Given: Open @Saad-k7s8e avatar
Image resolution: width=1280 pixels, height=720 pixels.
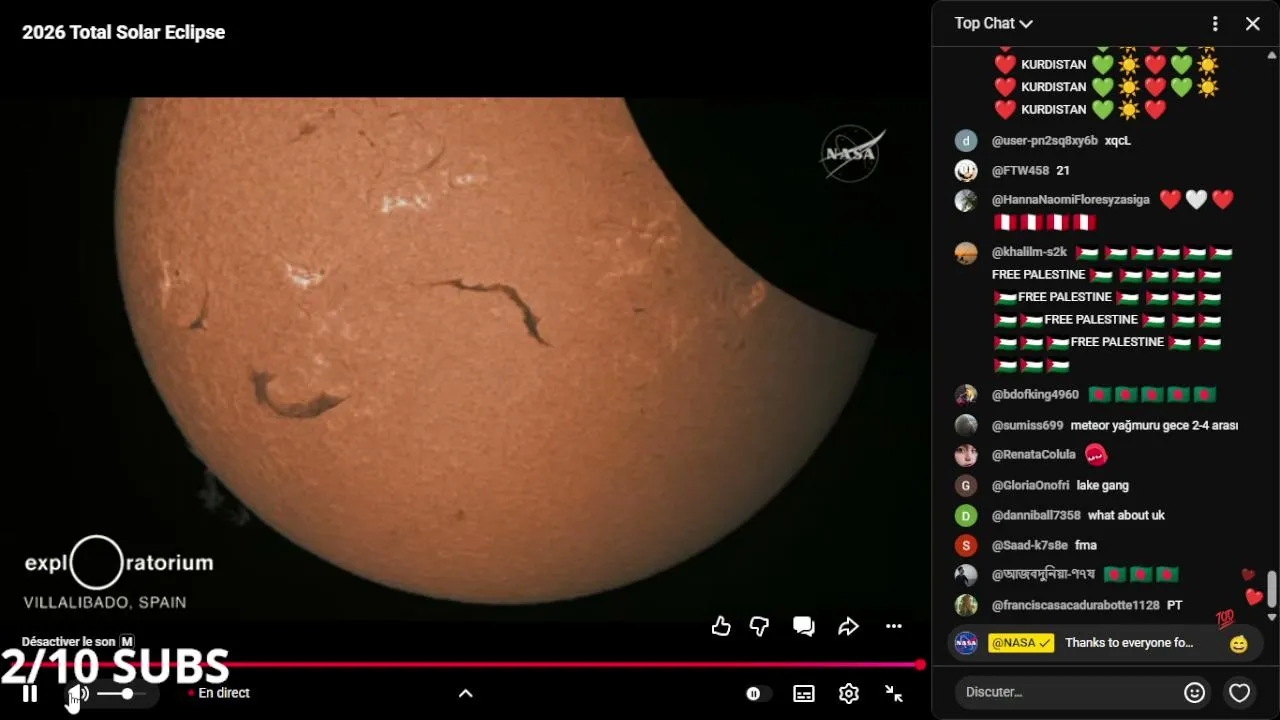Looking at the screenshot, I should (966, 546).
